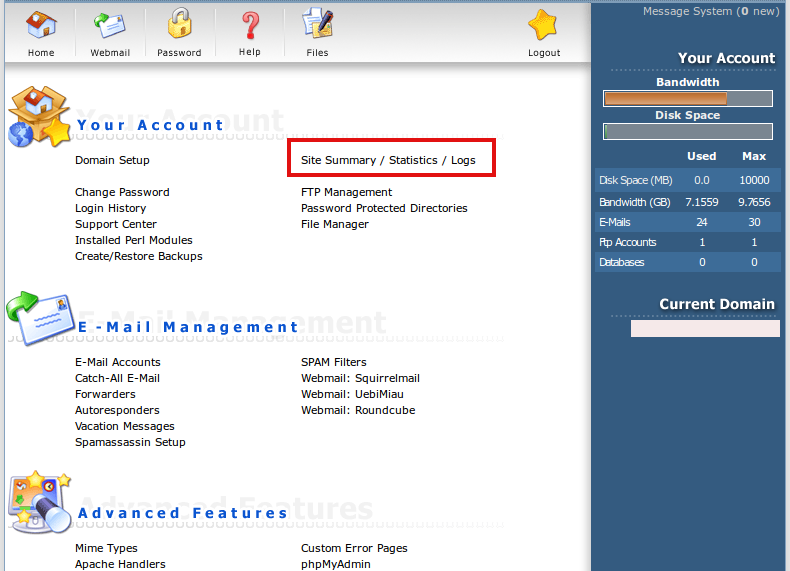790x571 pixels.
Task: Open Site Summary / Statistics / Logs
Action: [x=388, y=160]
